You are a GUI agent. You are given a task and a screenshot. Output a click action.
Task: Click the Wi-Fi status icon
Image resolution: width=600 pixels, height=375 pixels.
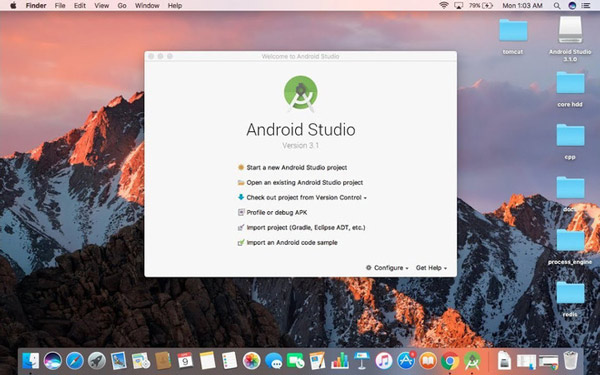[x=443, y=5]
